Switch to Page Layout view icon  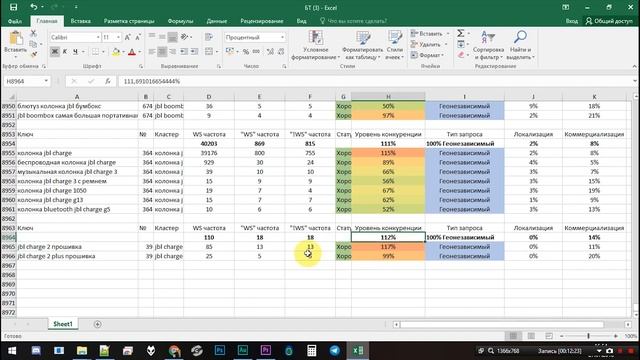[x=531, y=336]
